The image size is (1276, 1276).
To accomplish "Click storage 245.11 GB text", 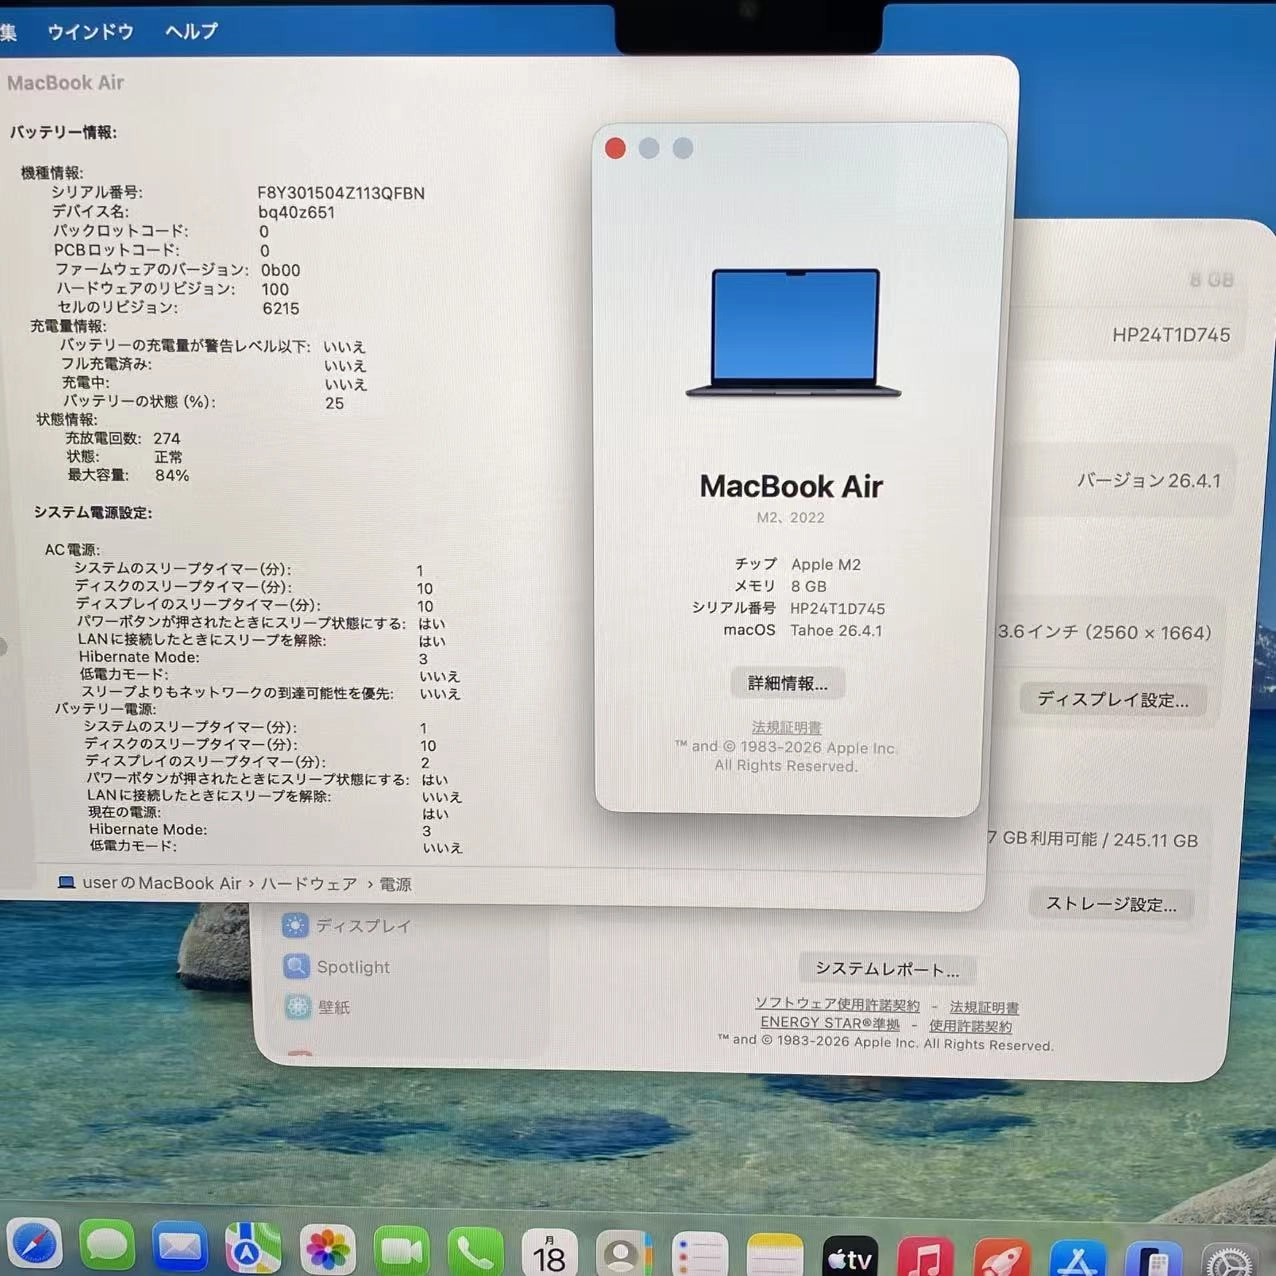I will (1155, 840).
